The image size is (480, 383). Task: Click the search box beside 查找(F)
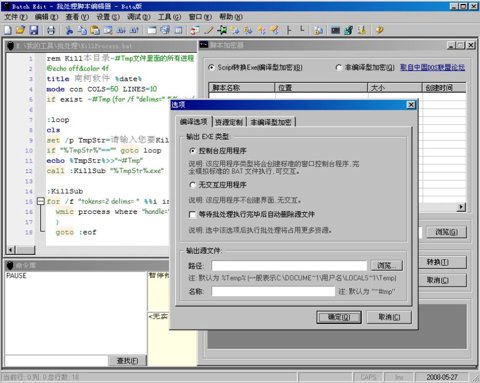click(56, 361)
